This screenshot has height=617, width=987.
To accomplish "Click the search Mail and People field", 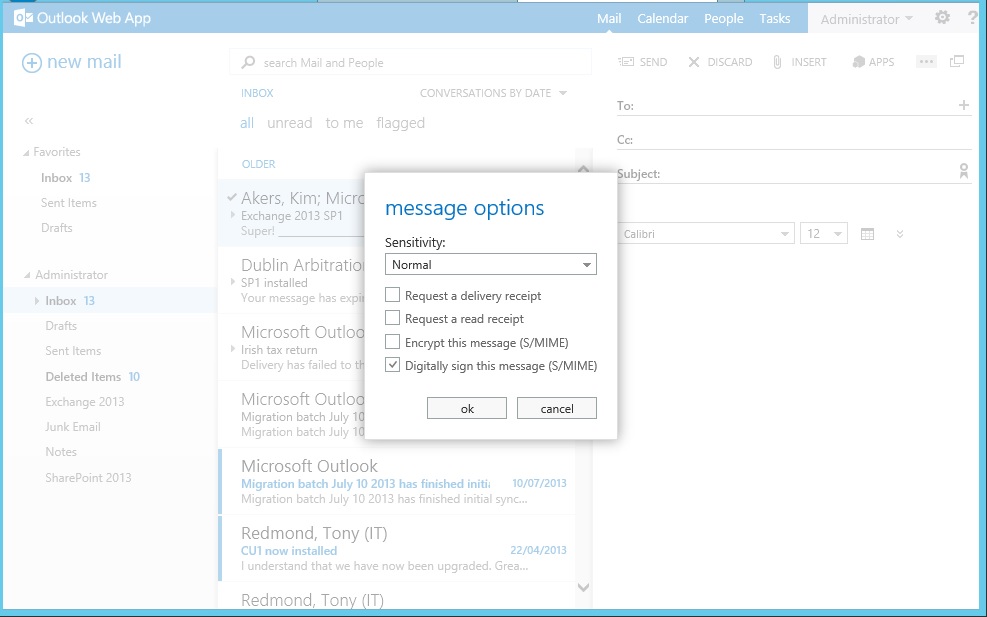I will point(400,63).
